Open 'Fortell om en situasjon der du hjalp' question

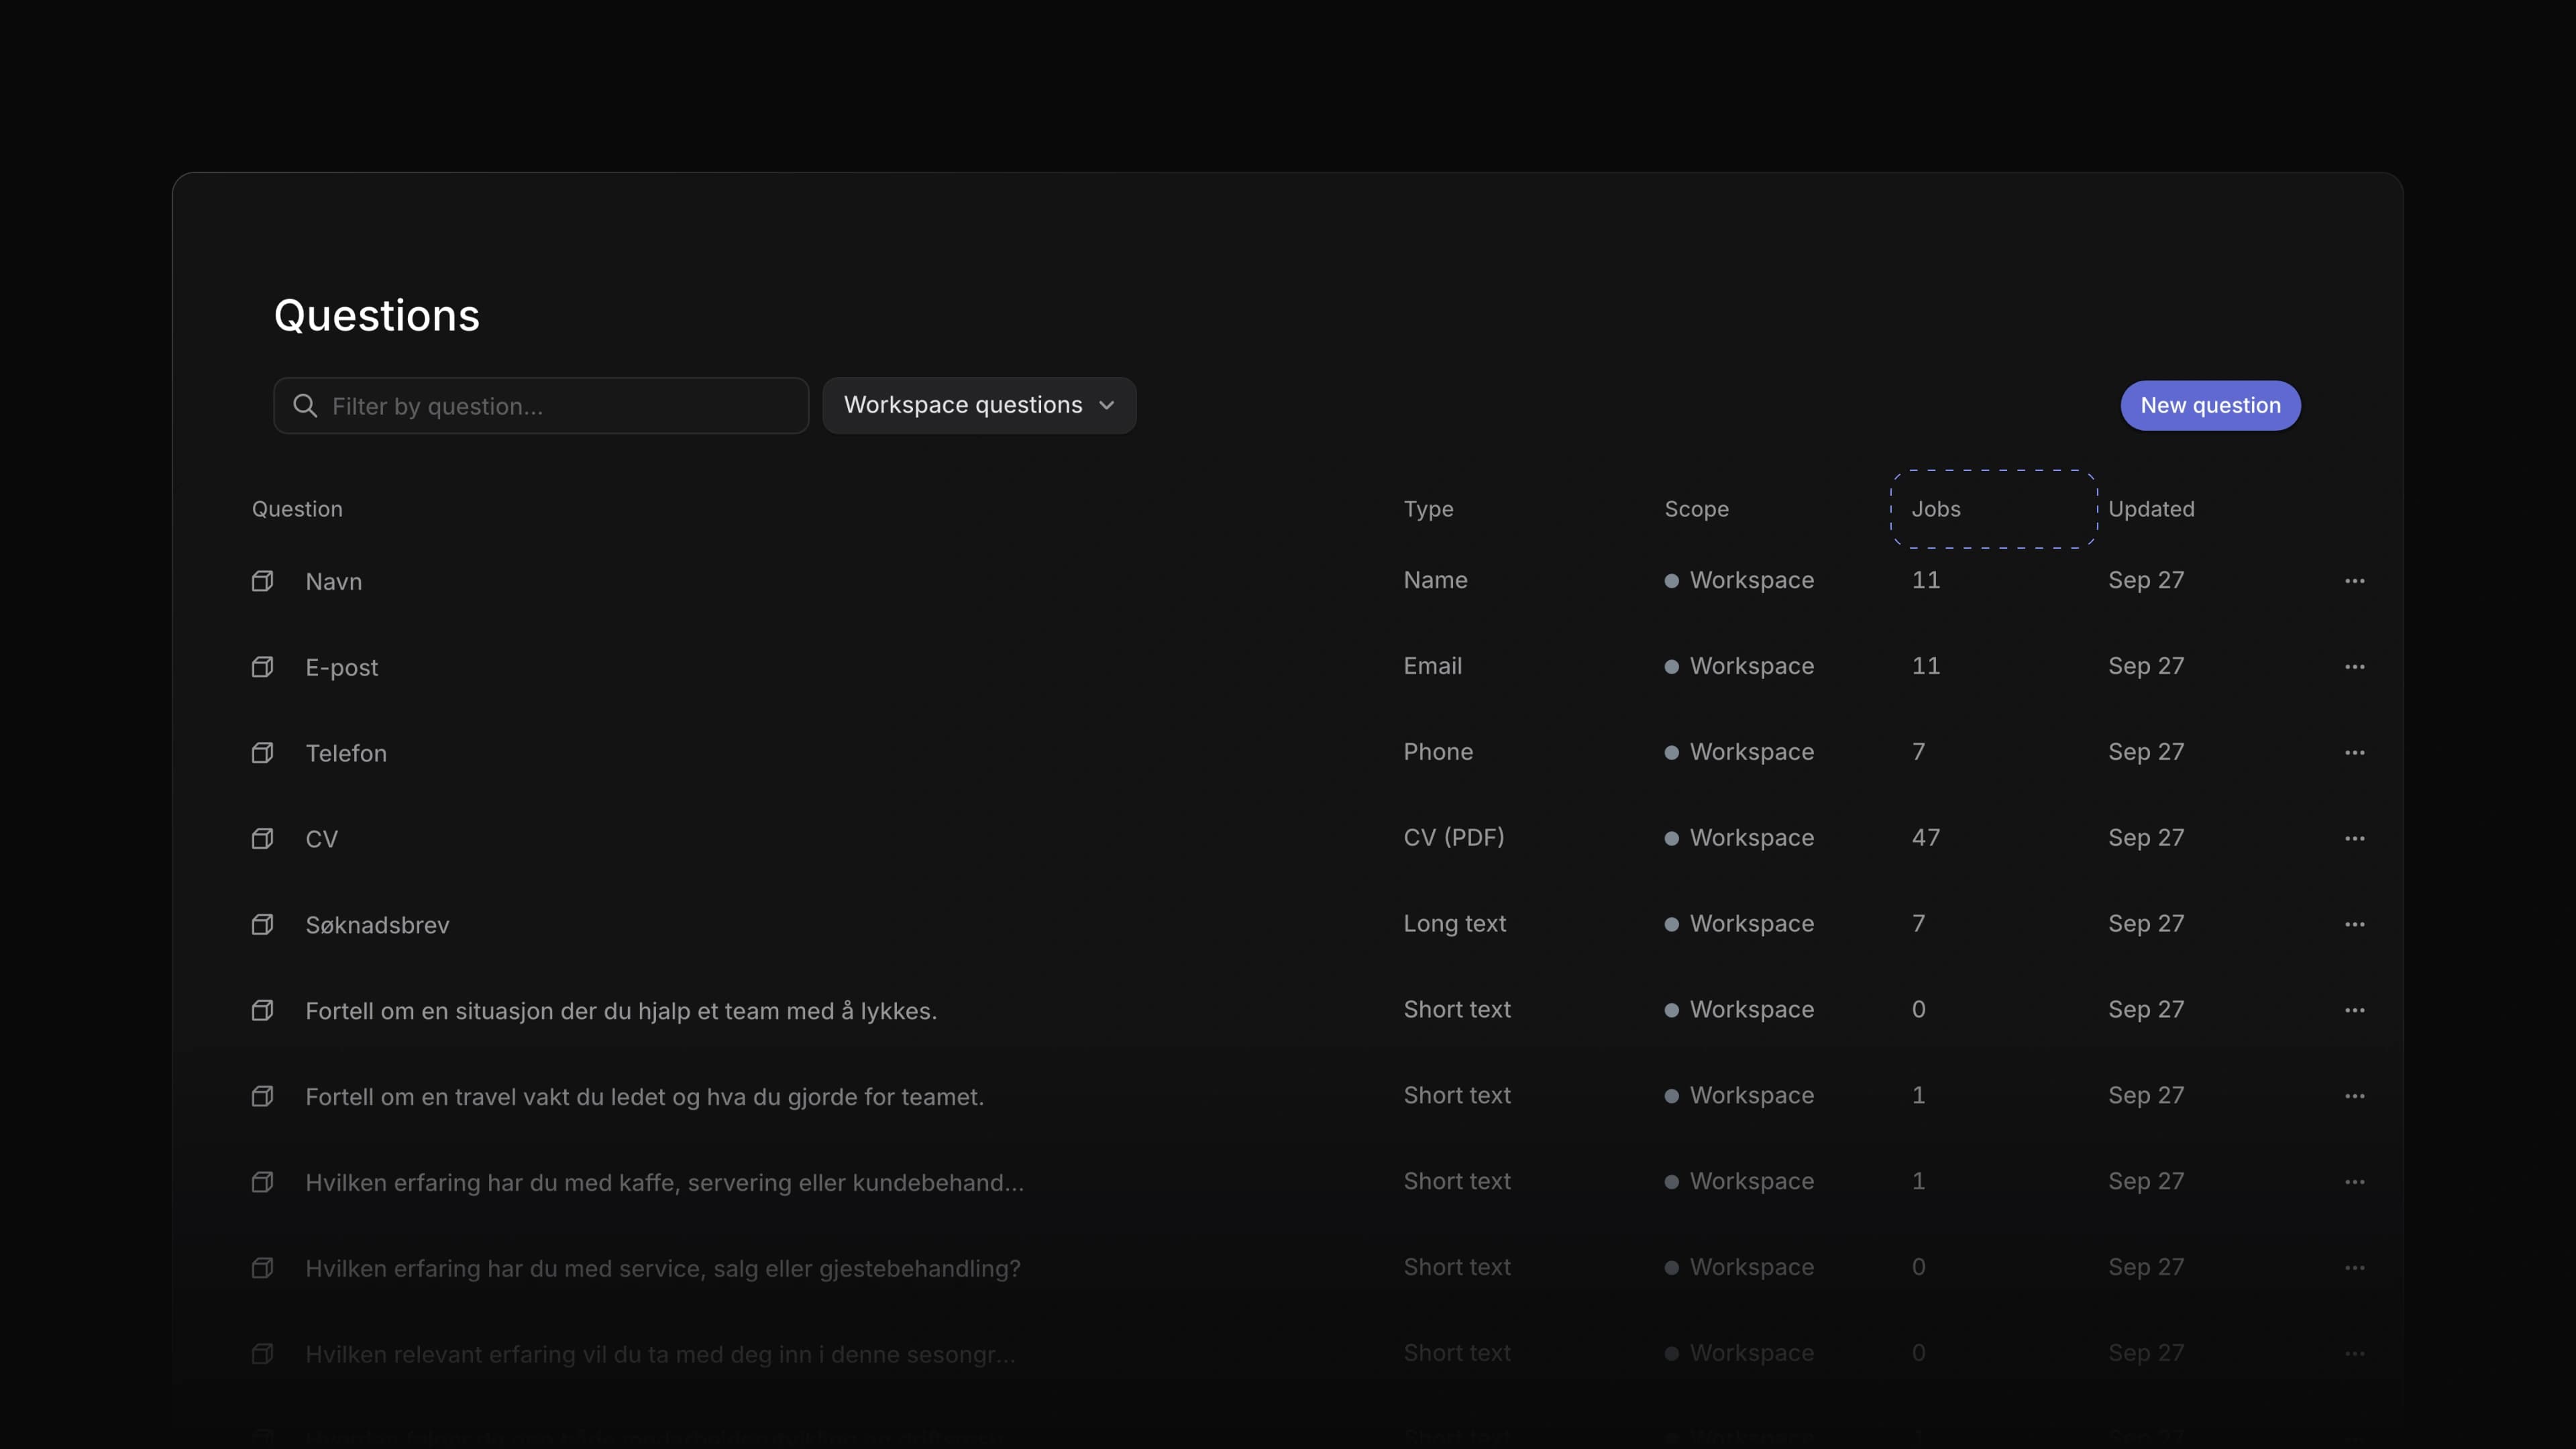pyautogui.click(x=621, y=1012)
